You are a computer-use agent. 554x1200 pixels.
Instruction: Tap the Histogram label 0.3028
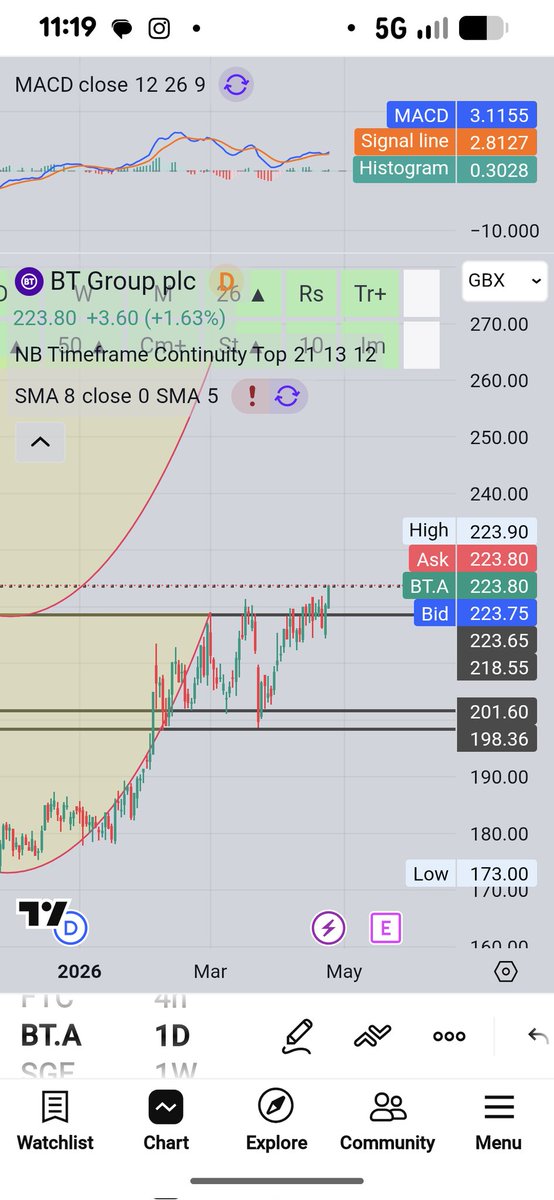click(x=444, y=169)
